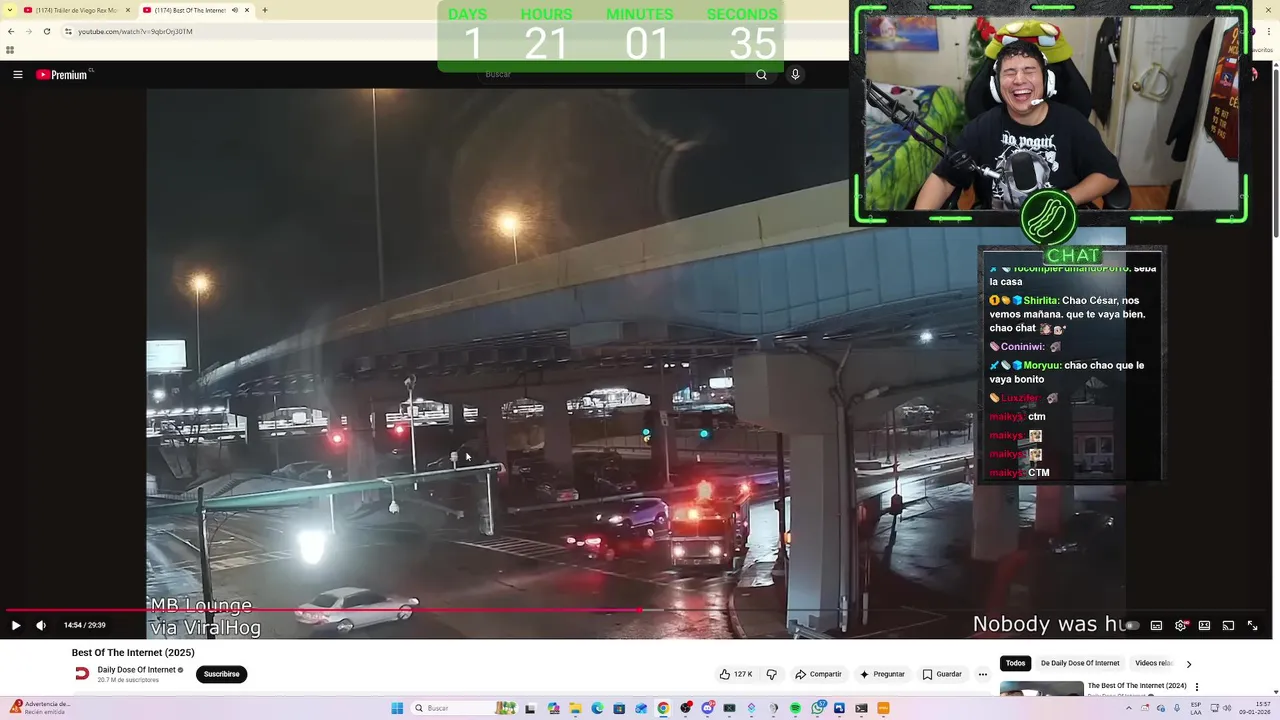1280x720 pixels.
Task: Open the player settings gear
Action: point(1180,625)
